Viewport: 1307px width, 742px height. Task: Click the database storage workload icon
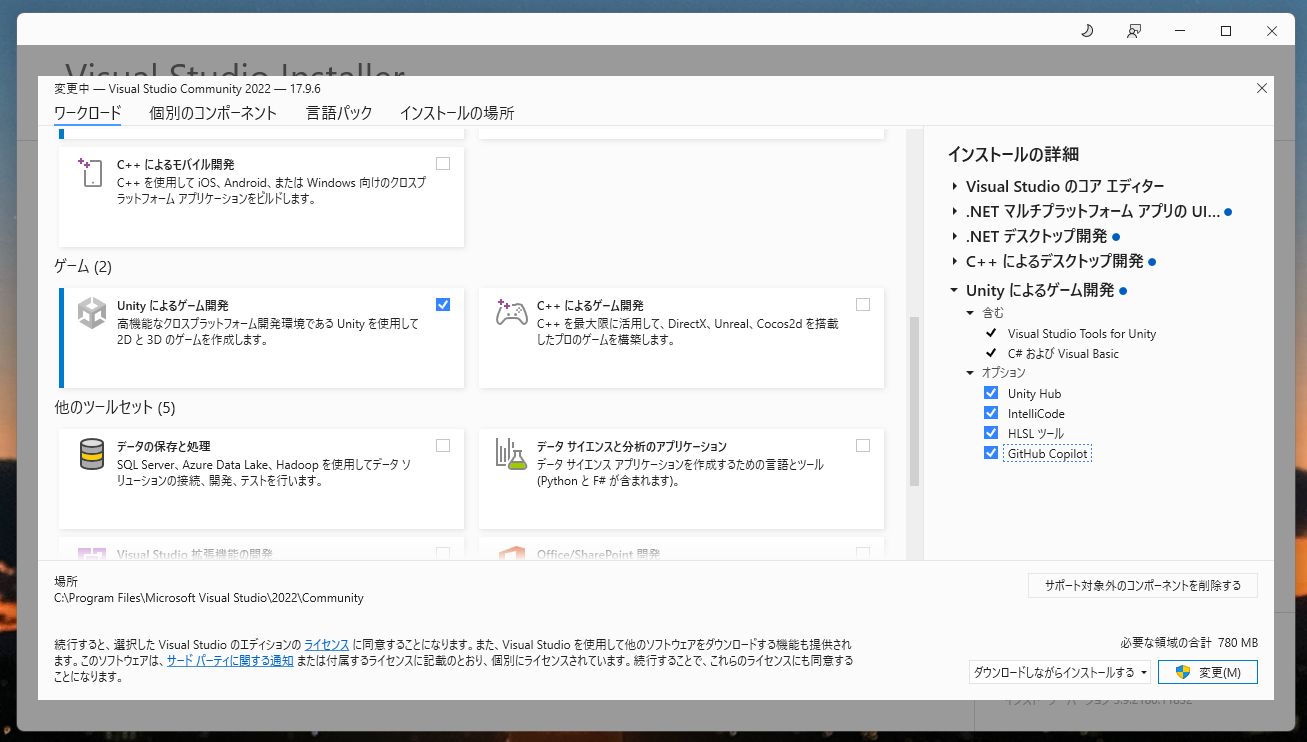(92, 454)
